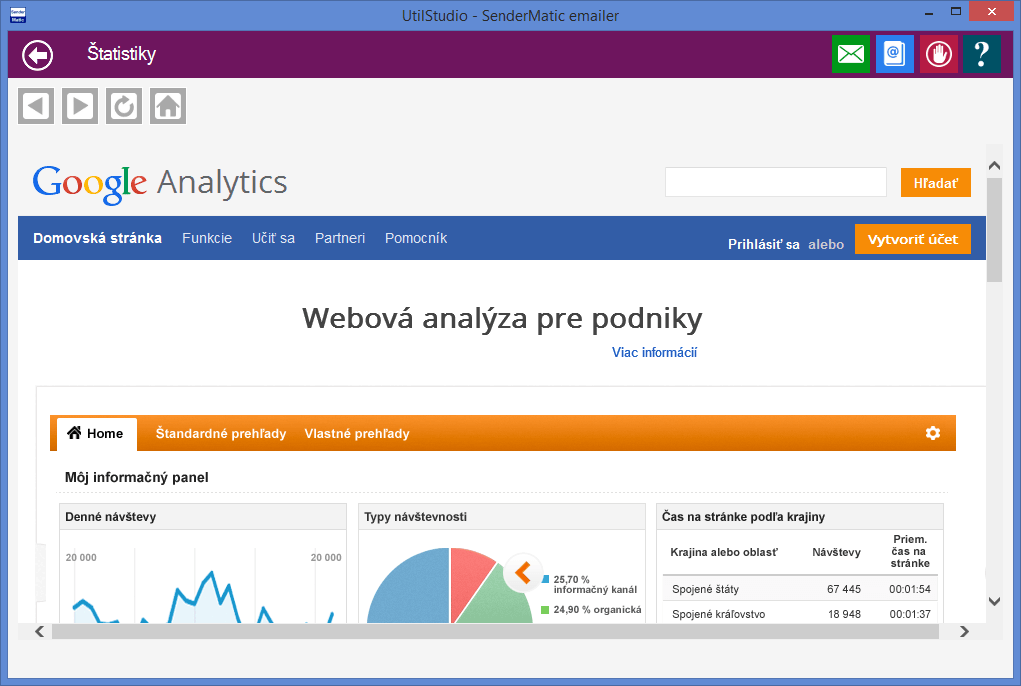Open the green email envelope icon
Screen dimensions: 1021x686
(850, 54)
